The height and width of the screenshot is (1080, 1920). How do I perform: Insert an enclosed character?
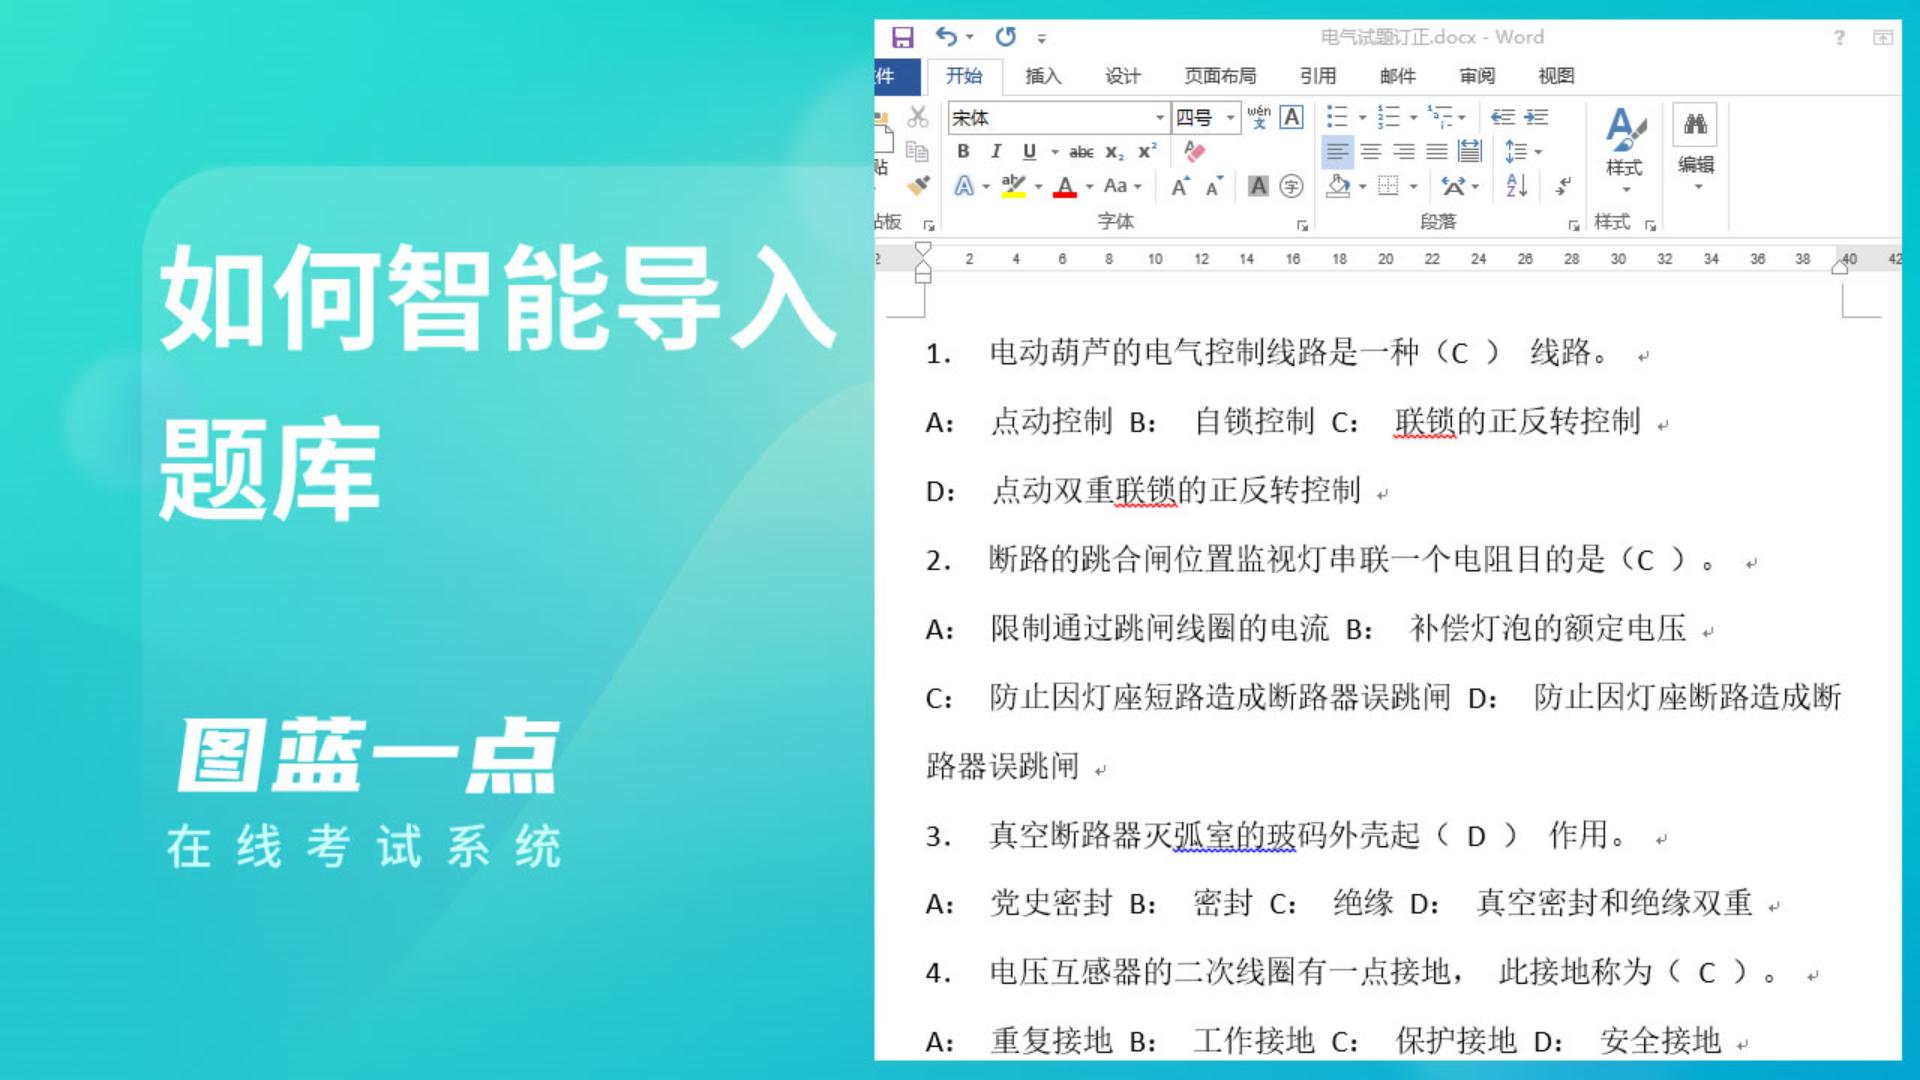click(1292, 186)
